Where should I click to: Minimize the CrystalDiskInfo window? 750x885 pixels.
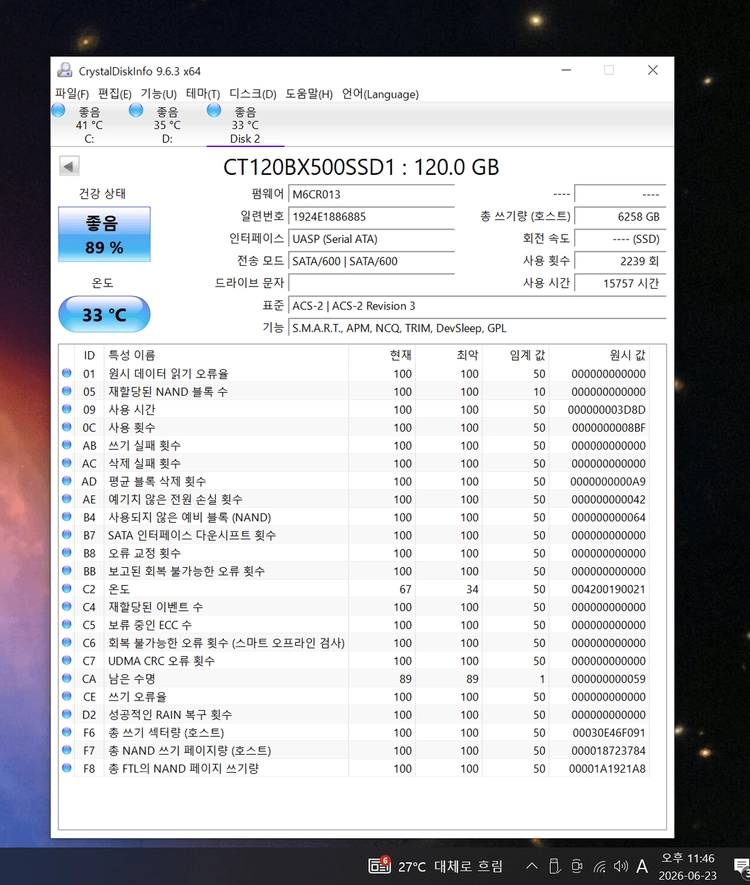click(x=567, y=70)
